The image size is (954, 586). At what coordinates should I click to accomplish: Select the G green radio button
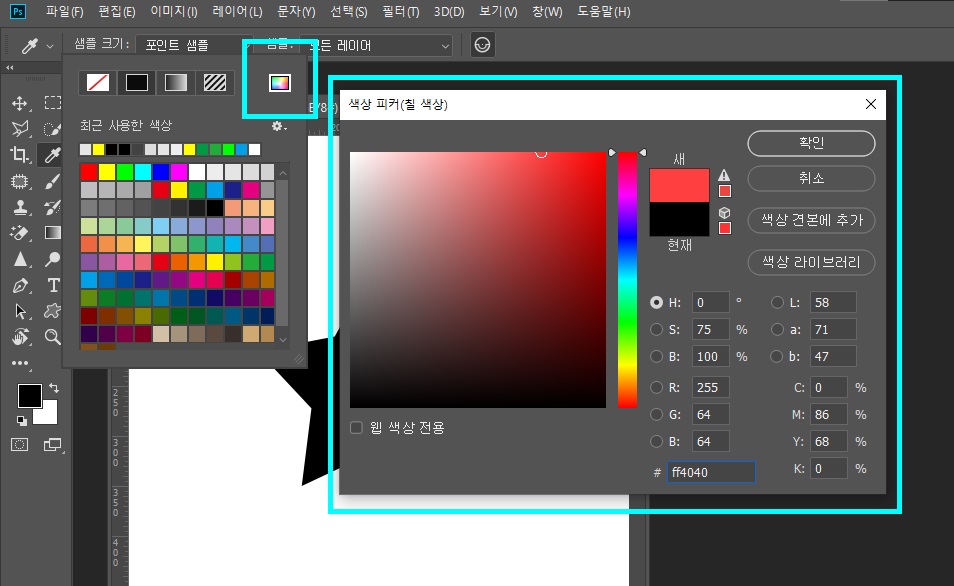tap(656, 414)
